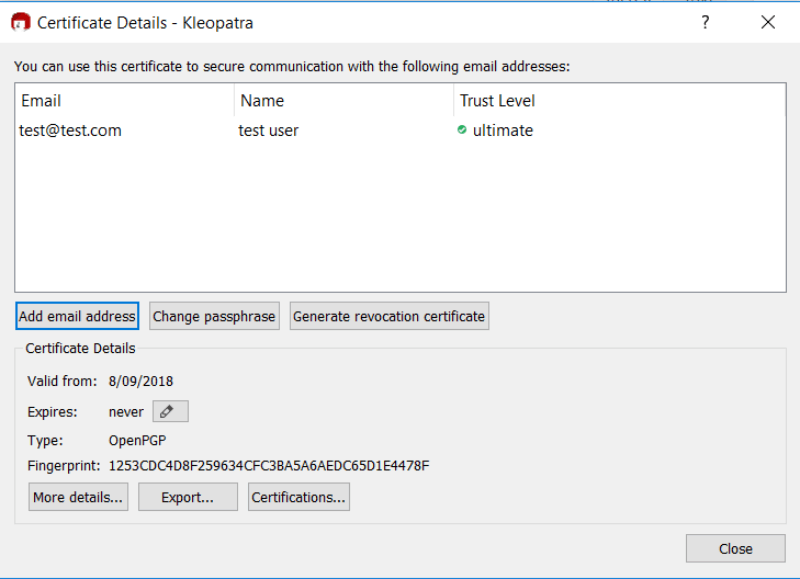The height and width of the screenshot is (579, 800).
Task: Click Generate revocation certificate
Action: coord(389,315)
